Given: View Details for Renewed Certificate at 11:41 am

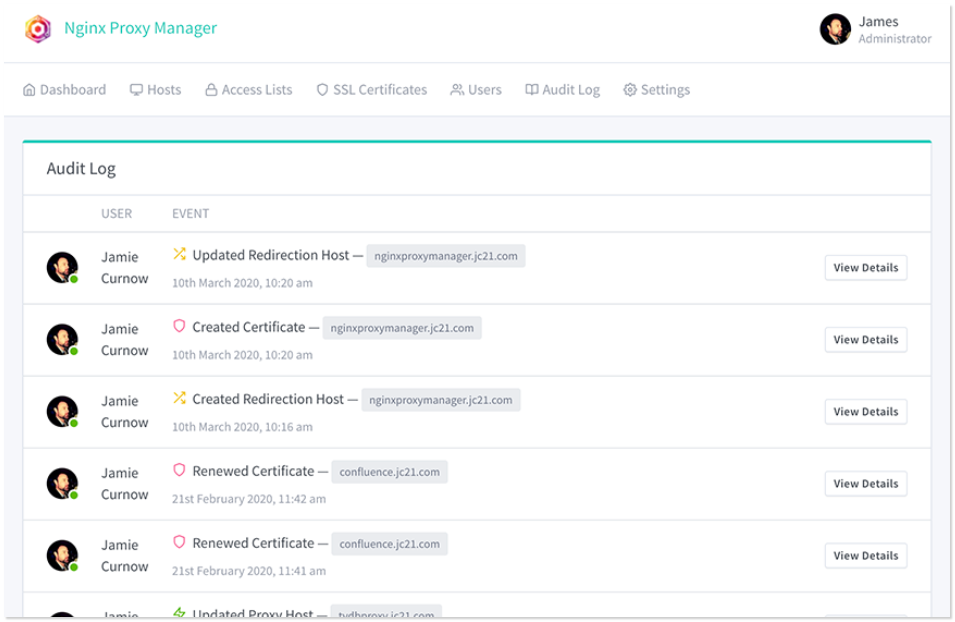Looking at the screenshot, I should pyautogui.click(x=865, y=556).
